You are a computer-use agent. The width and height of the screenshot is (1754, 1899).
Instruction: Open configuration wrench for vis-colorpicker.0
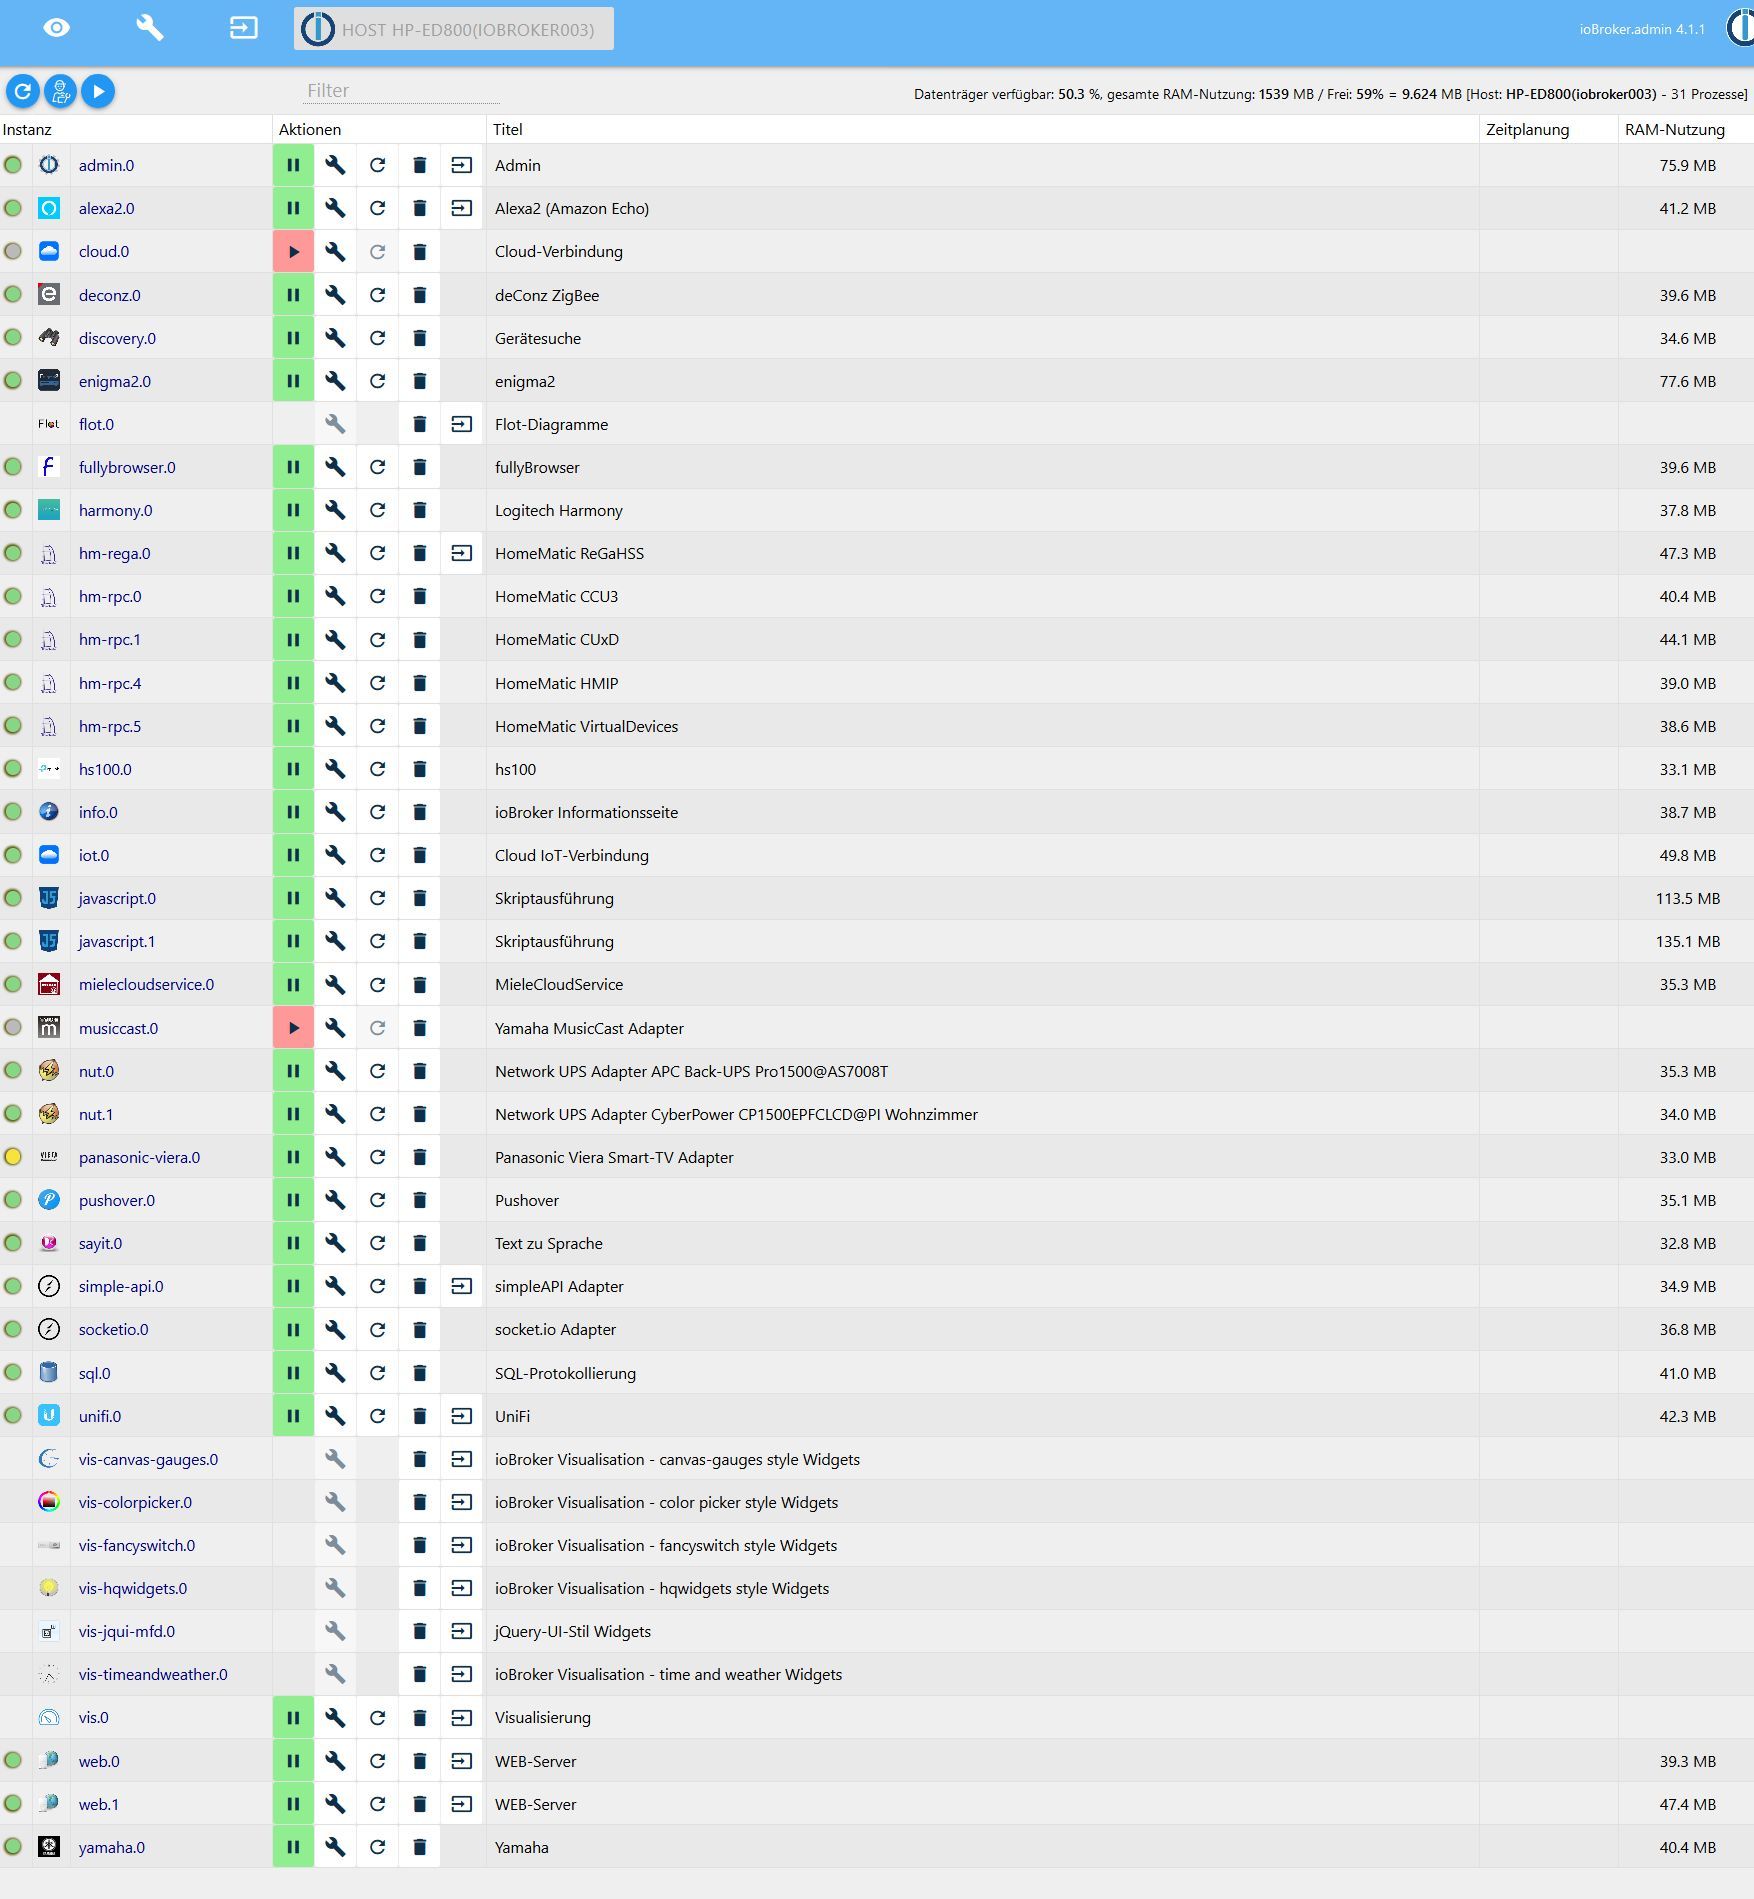(335, 1502)
